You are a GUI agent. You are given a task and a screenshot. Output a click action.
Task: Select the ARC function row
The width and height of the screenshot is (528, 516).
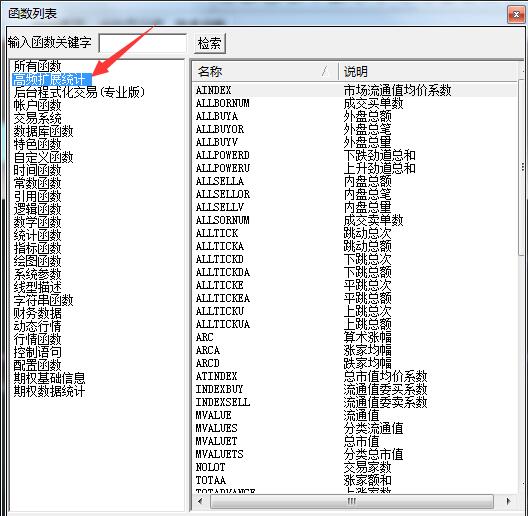click(355, 337)
